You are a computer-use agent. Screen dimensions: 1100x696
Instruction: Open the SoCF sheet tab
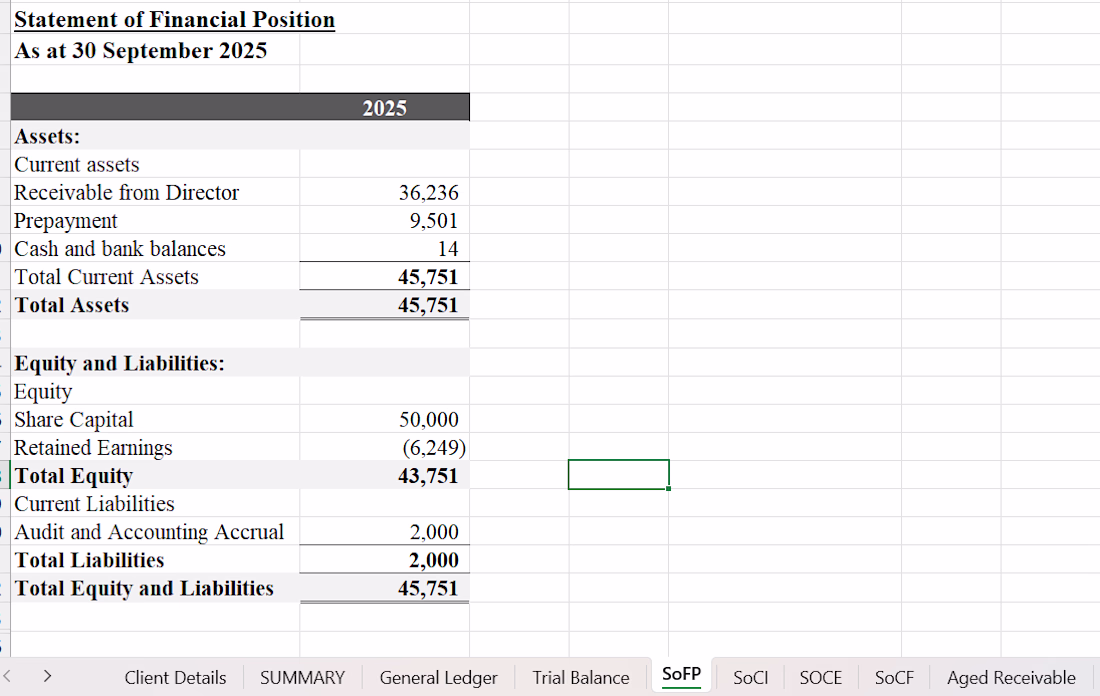894,677
